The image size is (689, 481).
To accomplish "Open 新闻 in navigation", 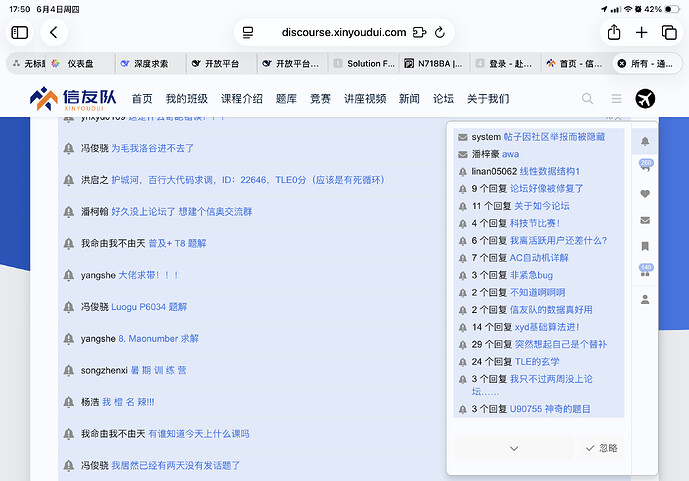I will click(x=409, y=99).
